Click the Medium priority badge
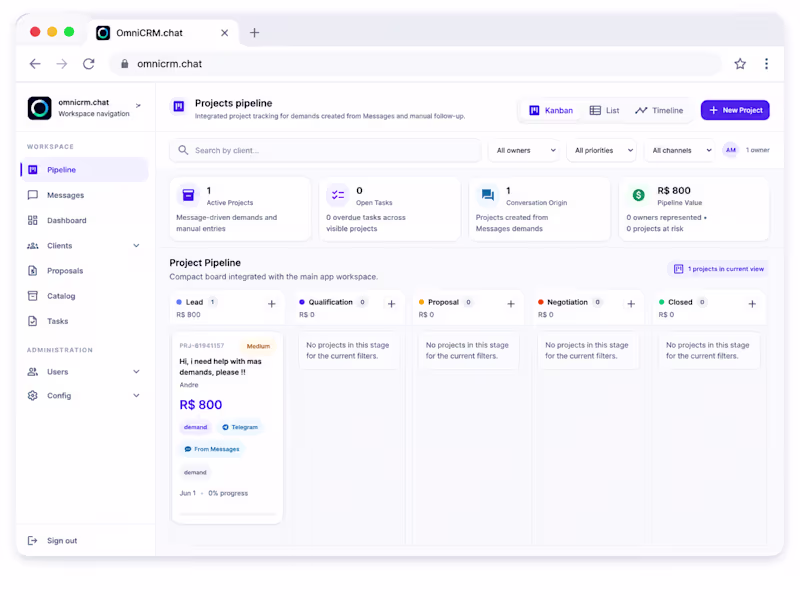Screen dimensions: 800x600 (258, 346)
